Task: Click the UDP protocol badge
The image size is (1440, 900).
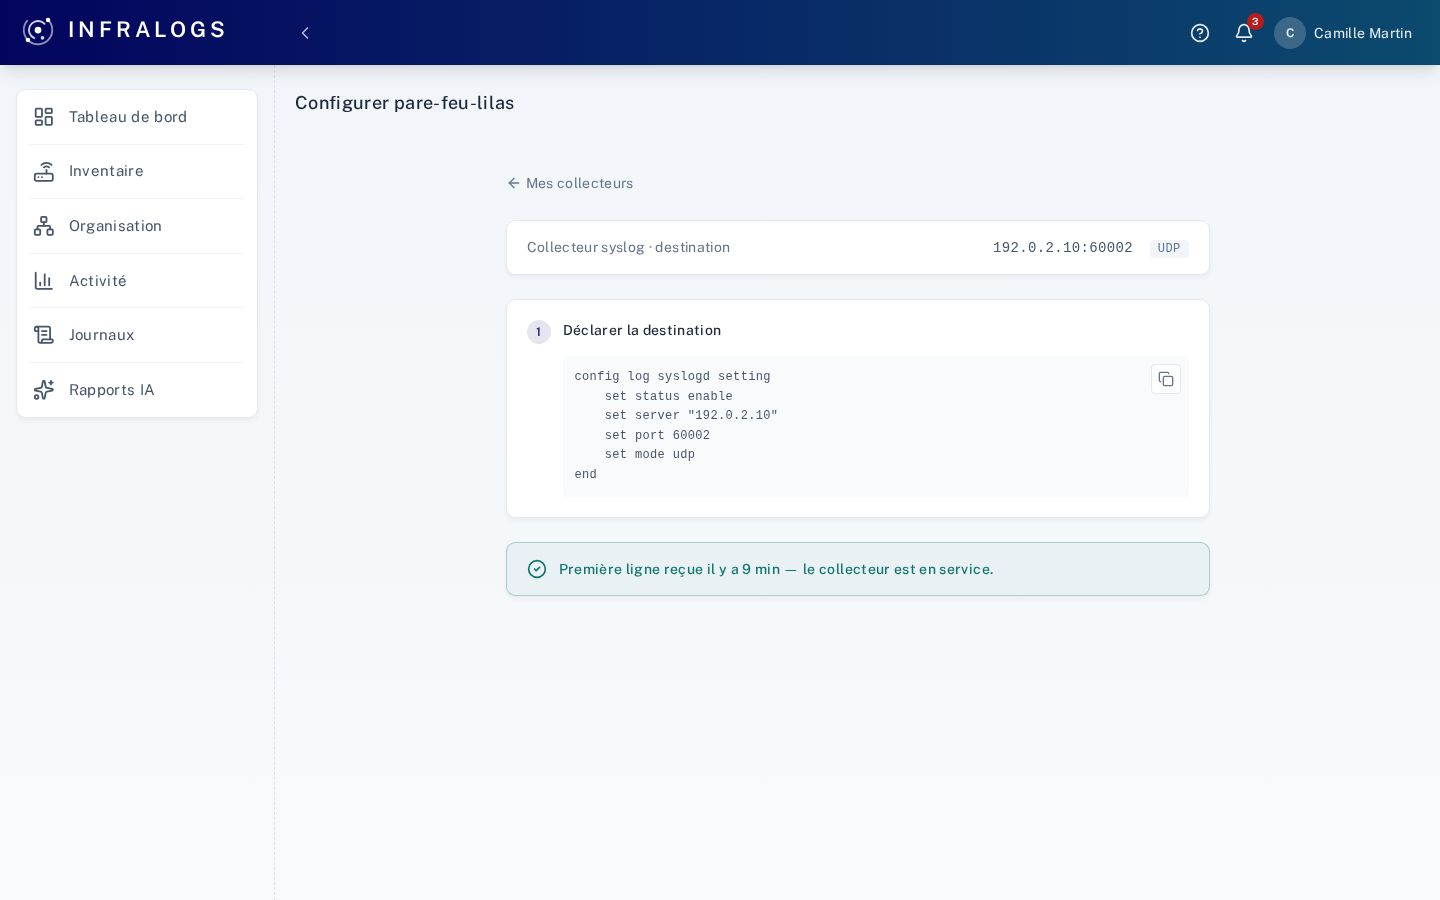Action: pos(1169,248)
